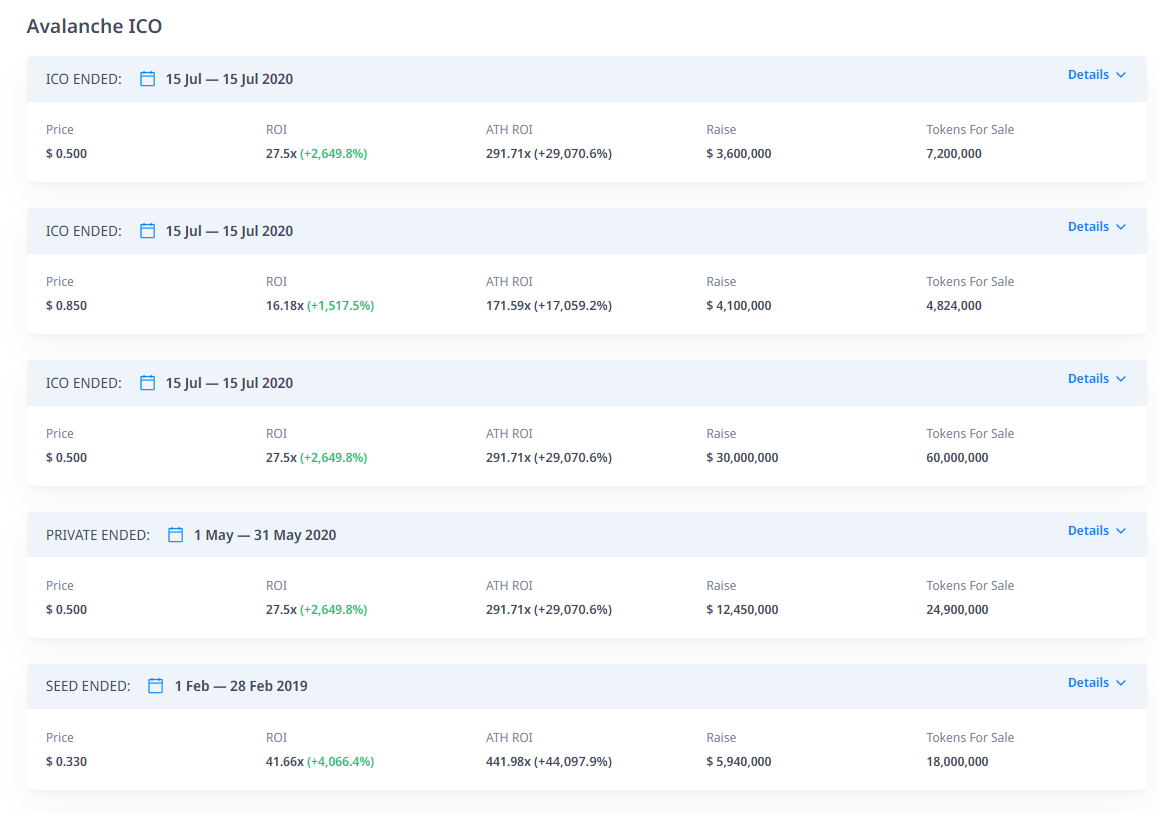Click the PRIVATE ENDED: label
Screen dimensions: 1159x814
98,535
